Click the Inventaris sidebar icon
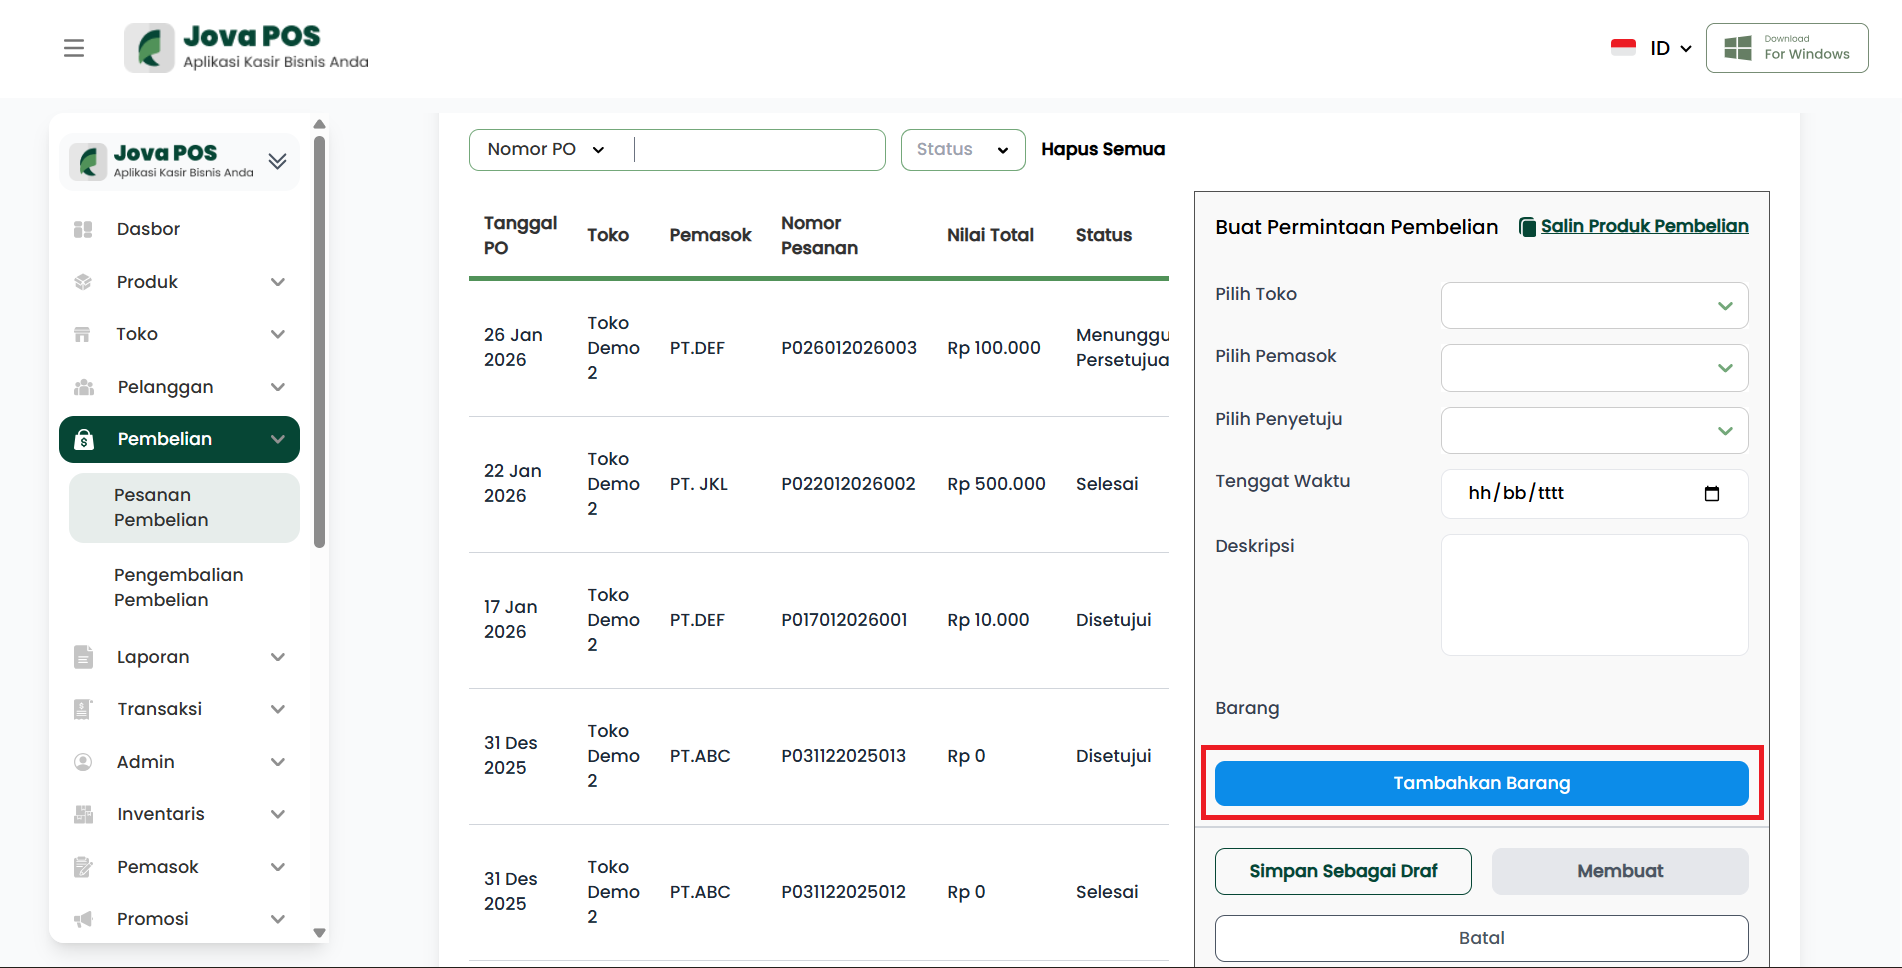This screenshot has height=968, width=1902. 83,814
